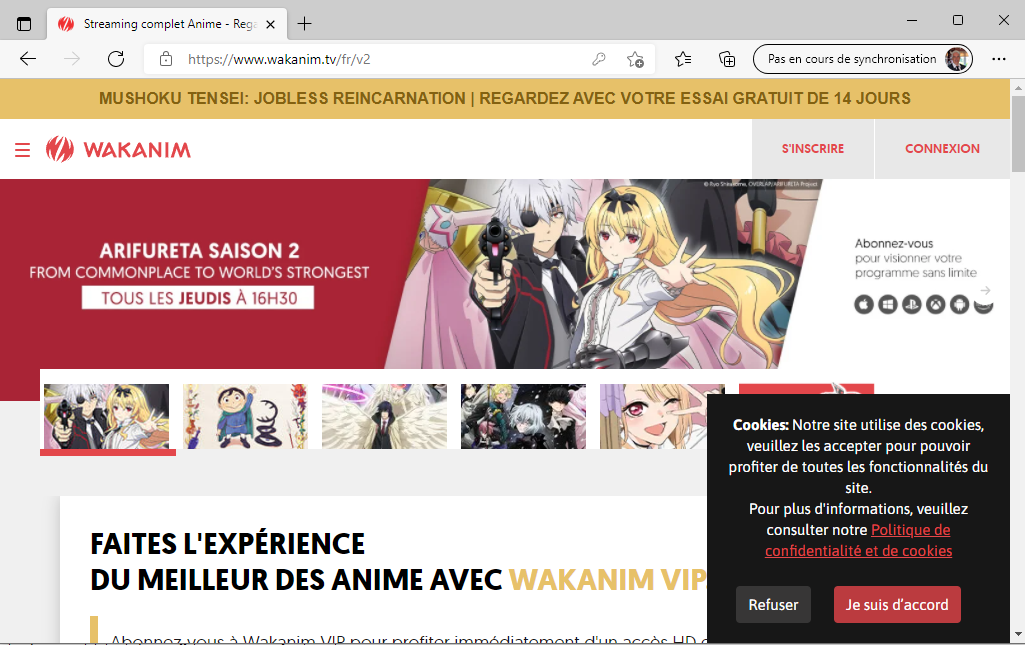Click the WAKANIM VIP heading text
Screen dimensions: 1025x645
coord(608,580)
